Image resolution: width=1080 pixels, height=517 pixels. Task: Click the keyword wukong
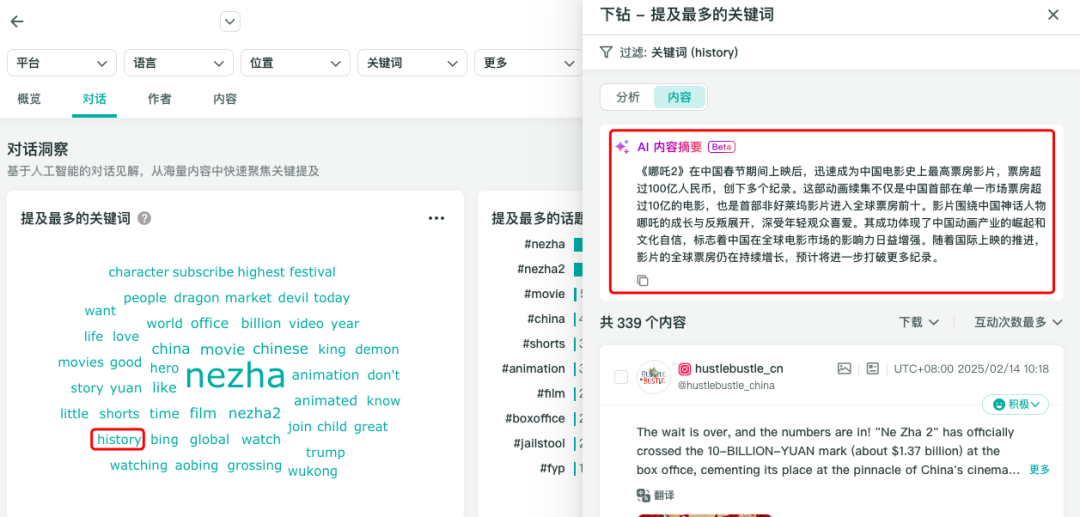click(x=313, y=472)
